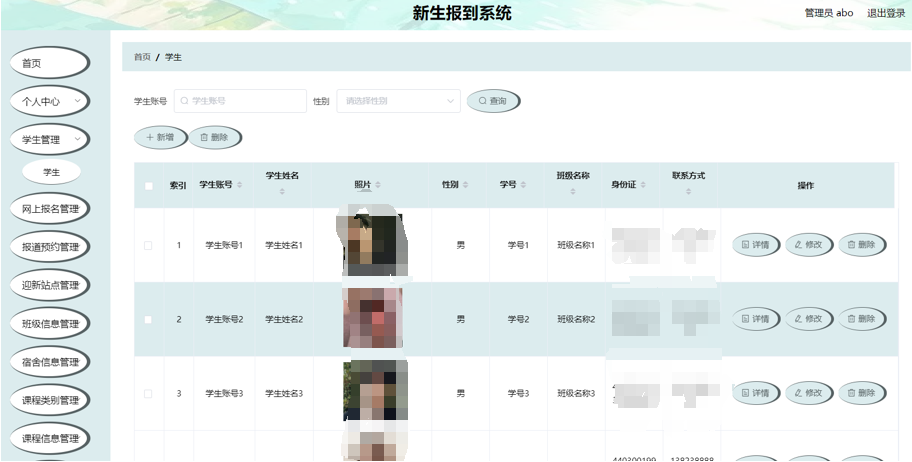The image size is (912, 462).
Task: Click 删除 for 学生账号3 row
Action: click(x=862, y=393)
